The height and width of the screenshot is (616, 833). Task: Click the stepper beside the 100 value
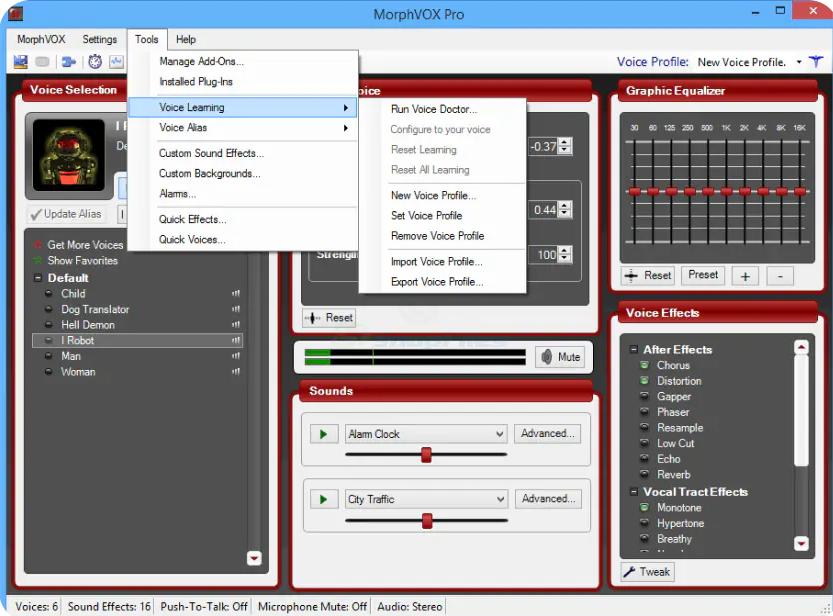pos(565,255)
